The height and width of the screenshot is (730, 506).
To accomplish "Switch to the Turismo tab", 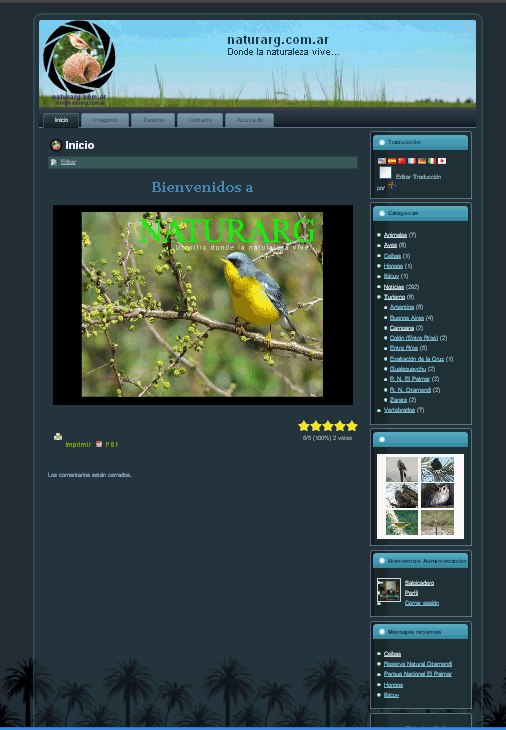I will [x=153, y=120].
